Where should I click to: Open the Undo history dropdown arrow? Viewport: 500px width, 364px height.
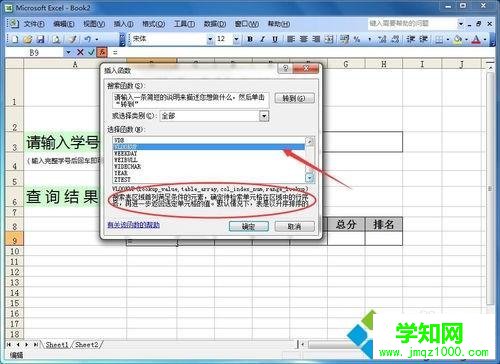pyautogui.click(x=97, y=39)
